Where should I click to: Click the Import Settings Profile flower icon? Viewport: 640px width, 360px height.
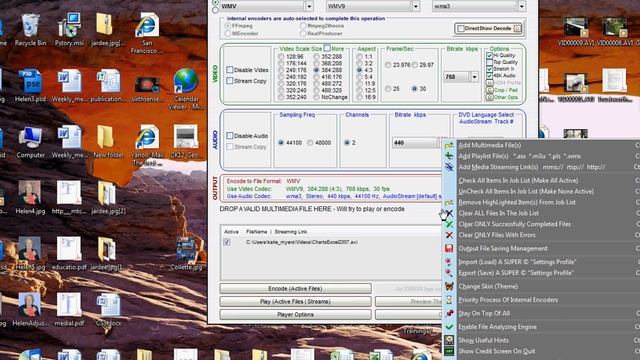tap(449, 262)
